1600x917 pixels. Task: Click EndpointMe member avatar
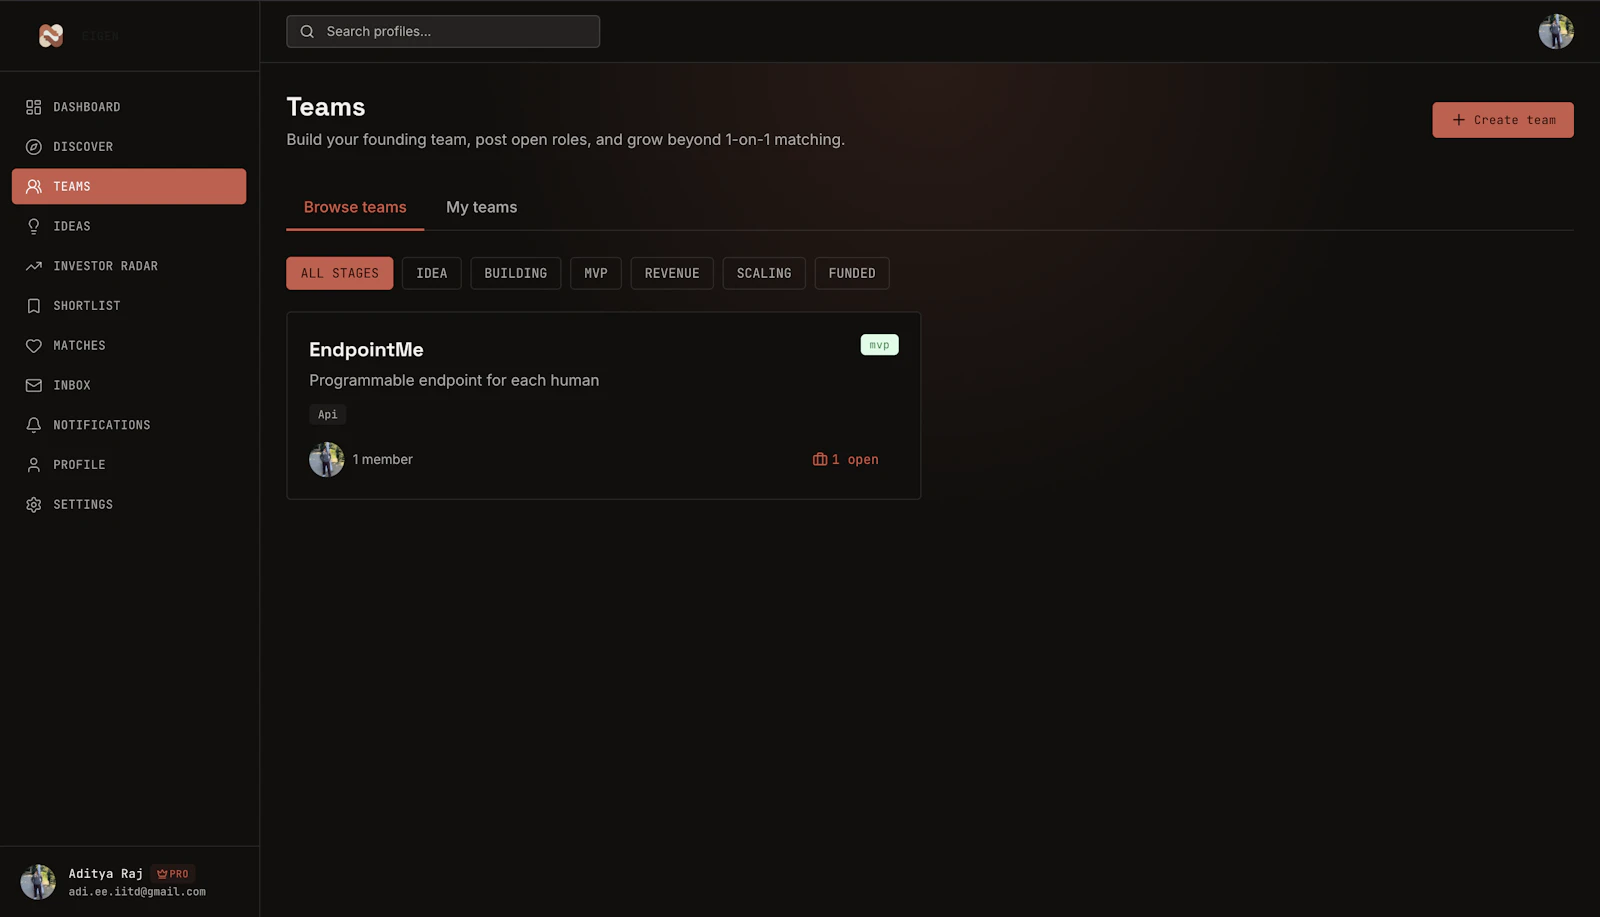(326, 459)
